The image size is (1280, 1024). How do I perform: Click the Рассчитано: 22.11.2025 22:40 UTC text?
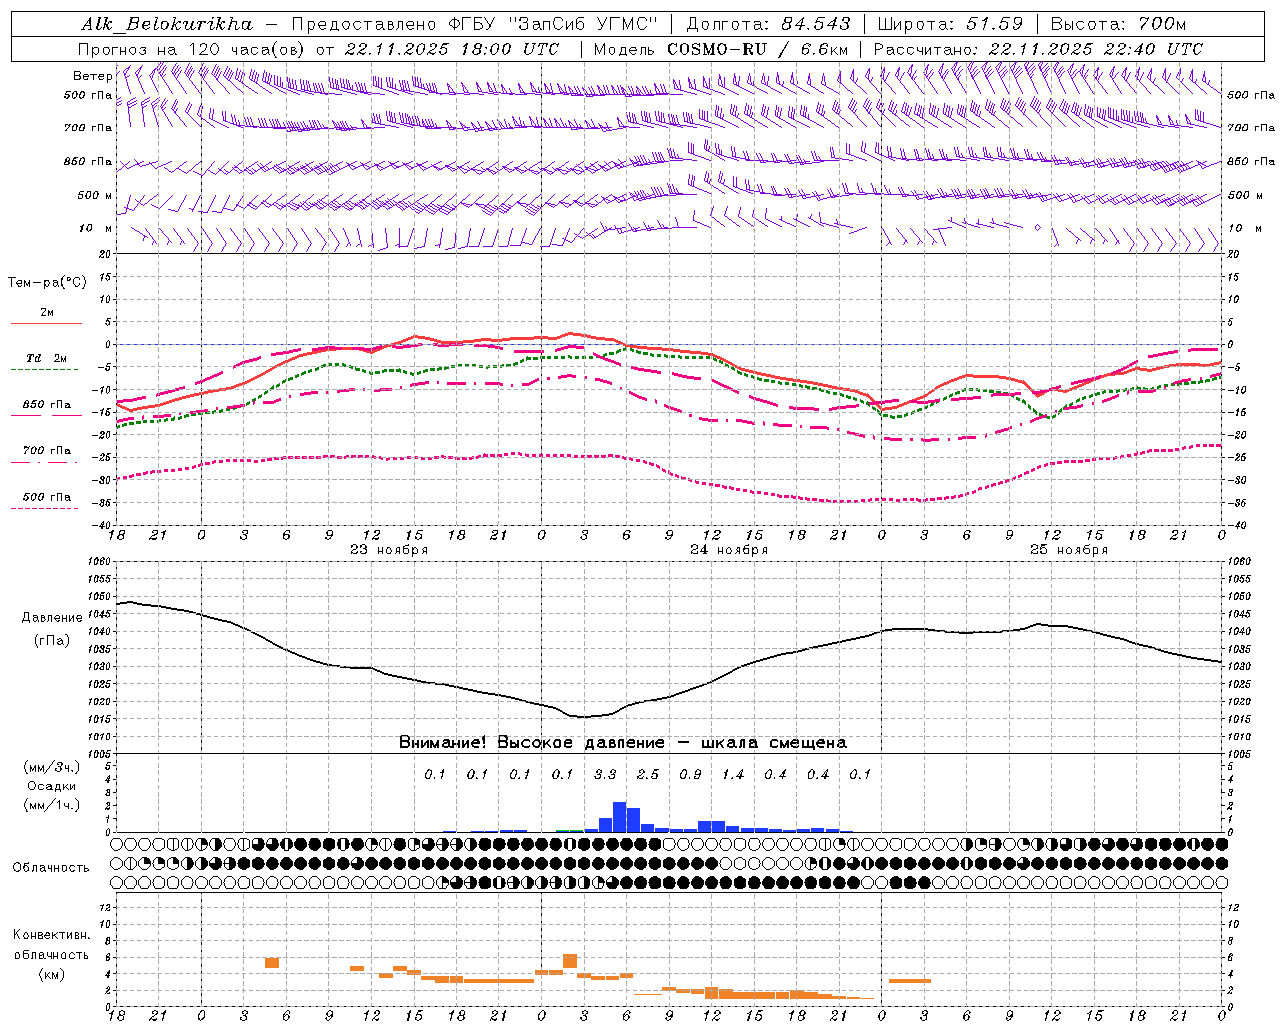point(1038,49)
